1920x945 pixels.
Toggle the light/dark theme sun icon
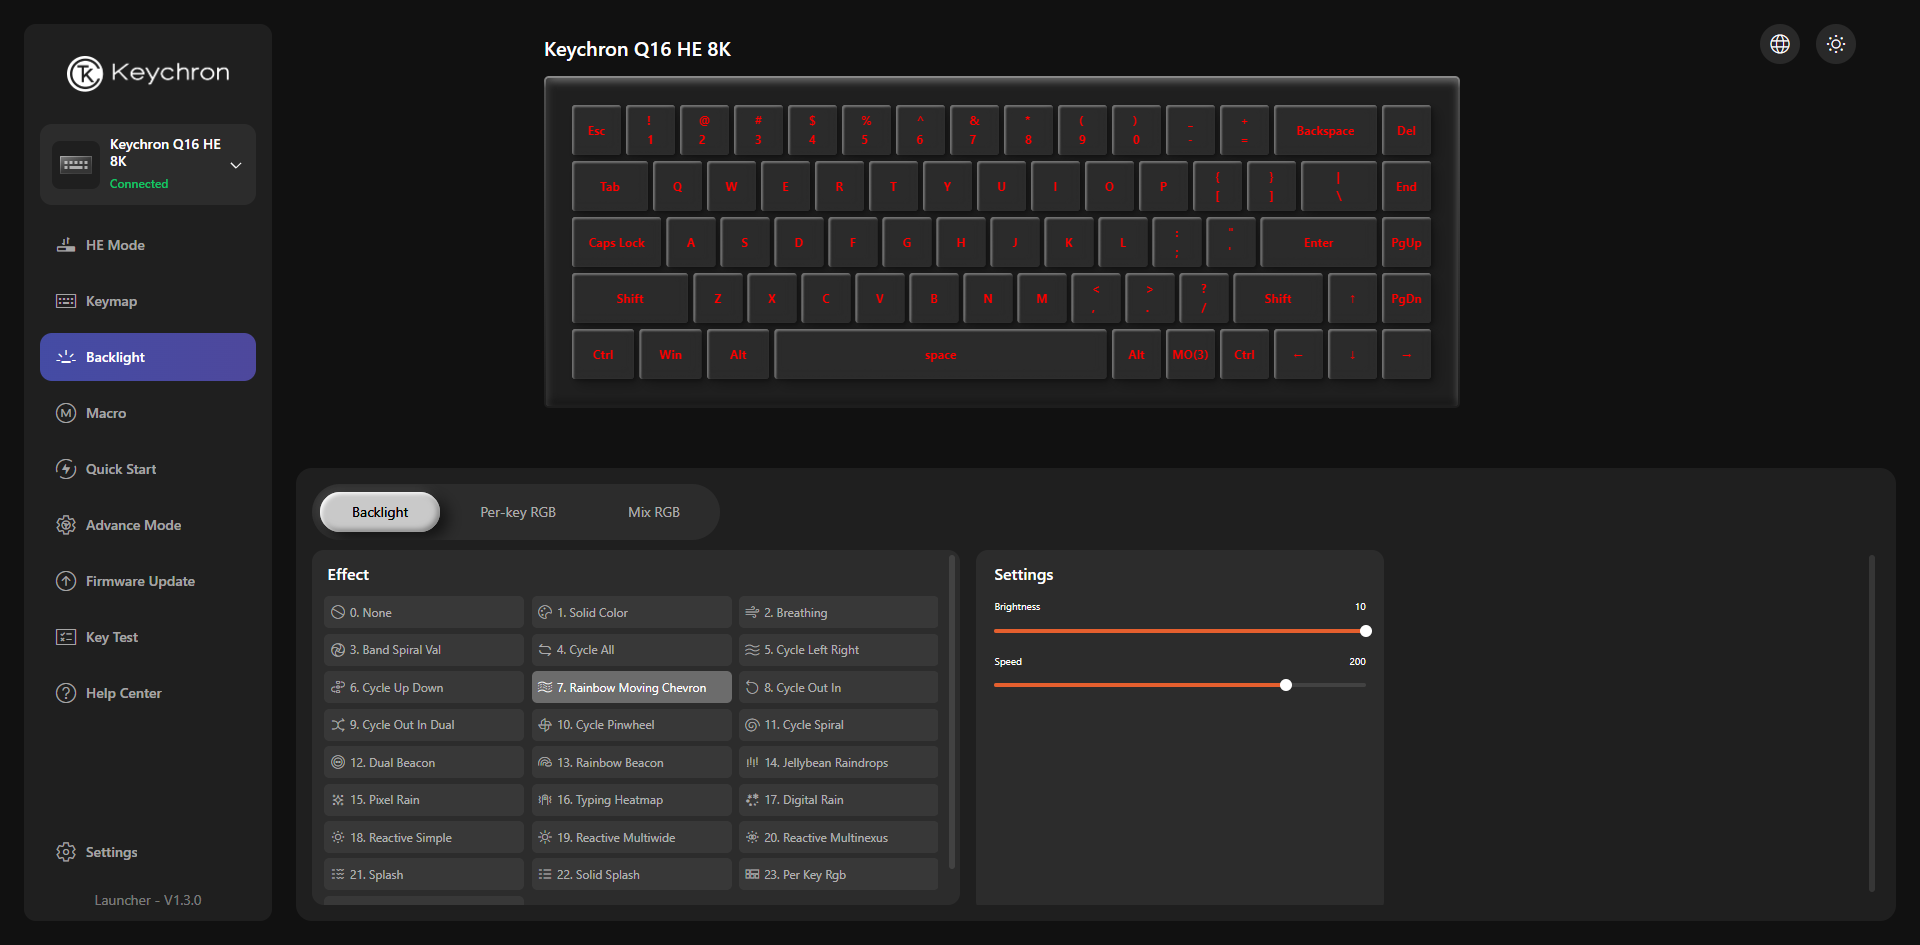pyautogui.click(x=1836, y=44)
